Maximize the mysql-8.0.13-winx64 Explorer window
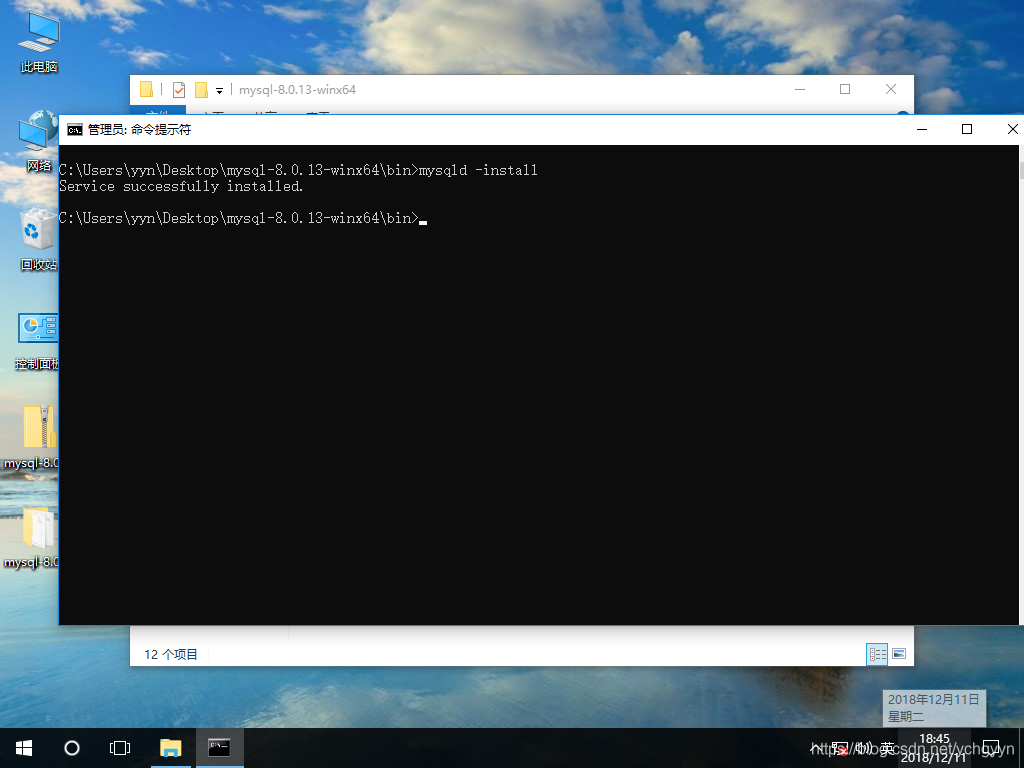1024x768 pixels. [845, 89]
